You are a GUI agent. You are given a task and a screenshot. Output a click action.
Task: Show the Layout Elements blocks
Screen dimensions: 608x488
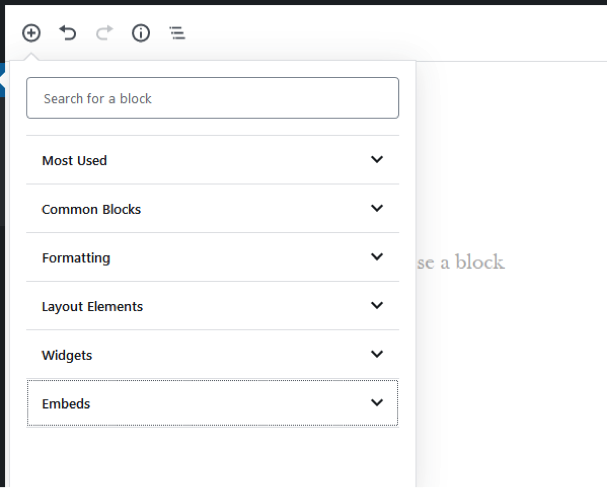tap(212, 306)
